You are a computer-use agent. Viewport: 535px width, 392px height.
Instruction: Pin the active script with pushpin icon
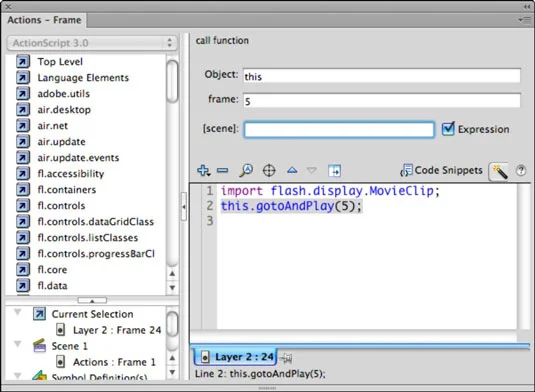286,358
